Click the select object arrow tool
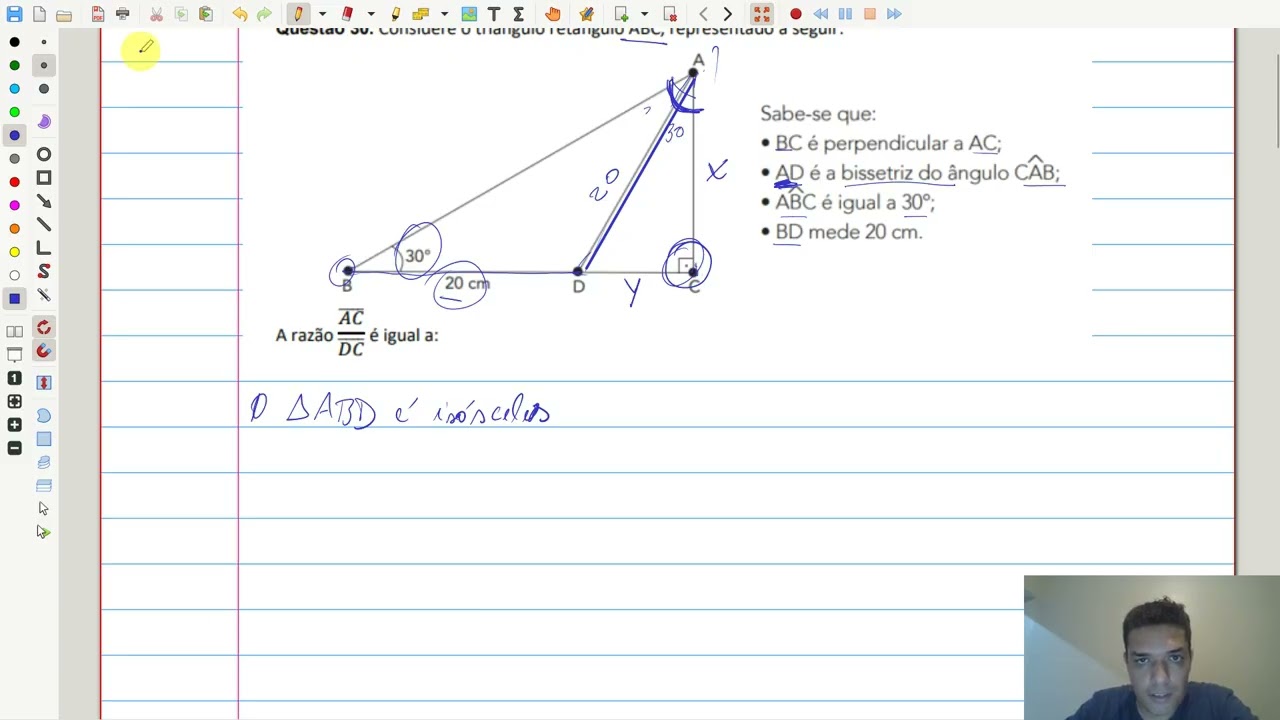This screenshot has height=720, width=1280. click(x=43, y=509)
